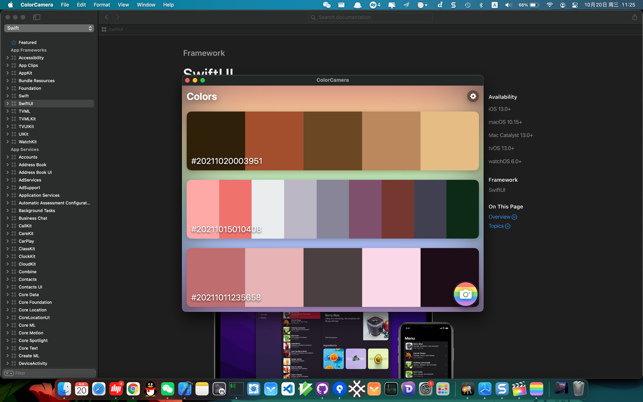Expand the Foundation tree item
This screenshot has height=402, width=643.
click(x=7, y=88)
